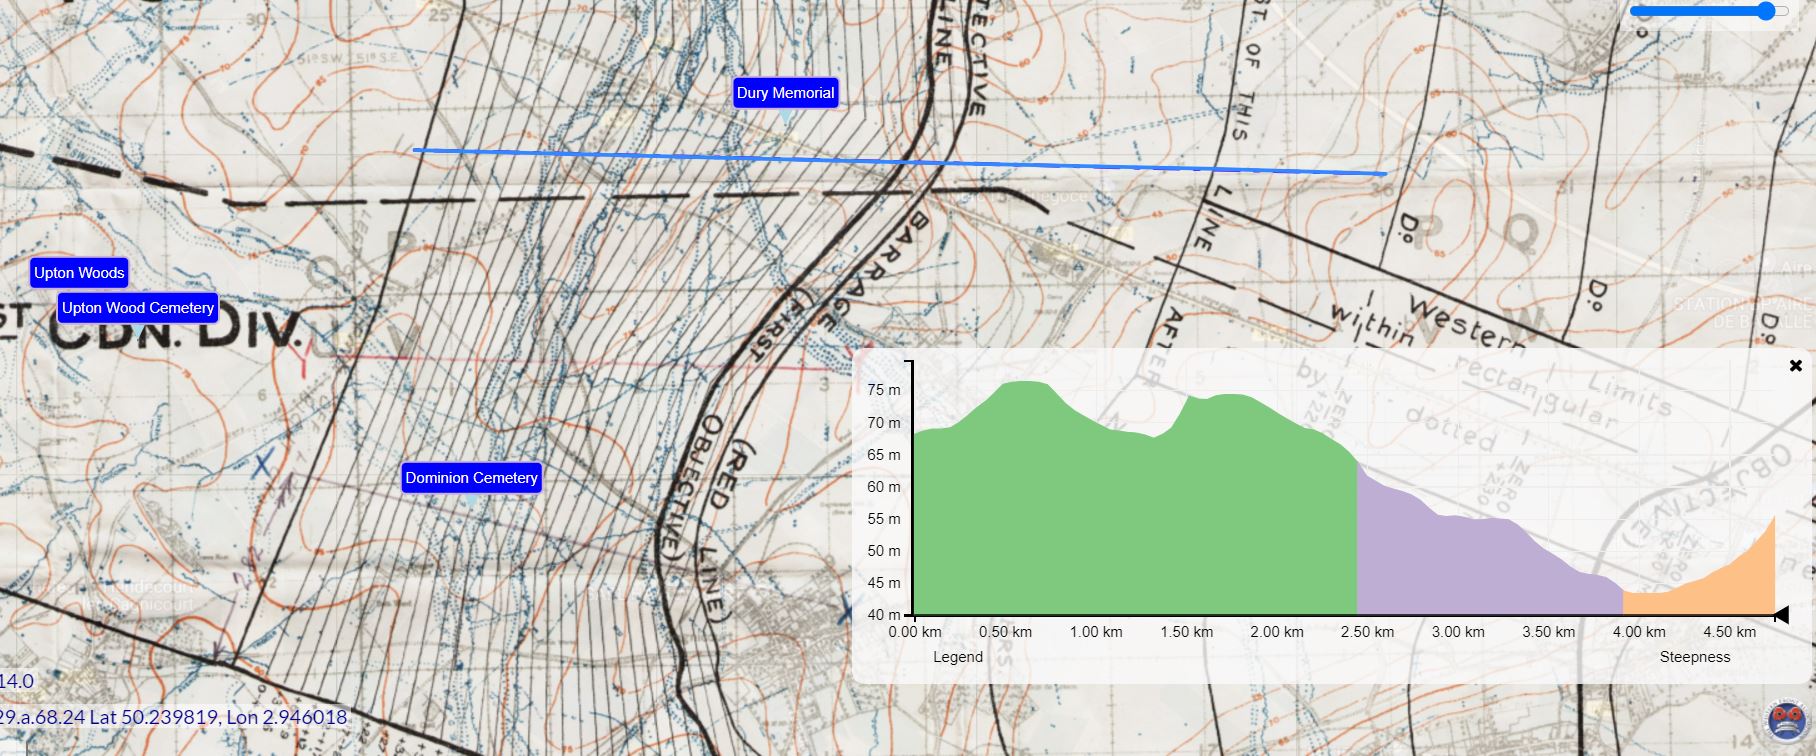Viewport: 1816px width, 756px height.
Task: Click the "2.50 km" distance axis label
Action: click(1367, 632)
